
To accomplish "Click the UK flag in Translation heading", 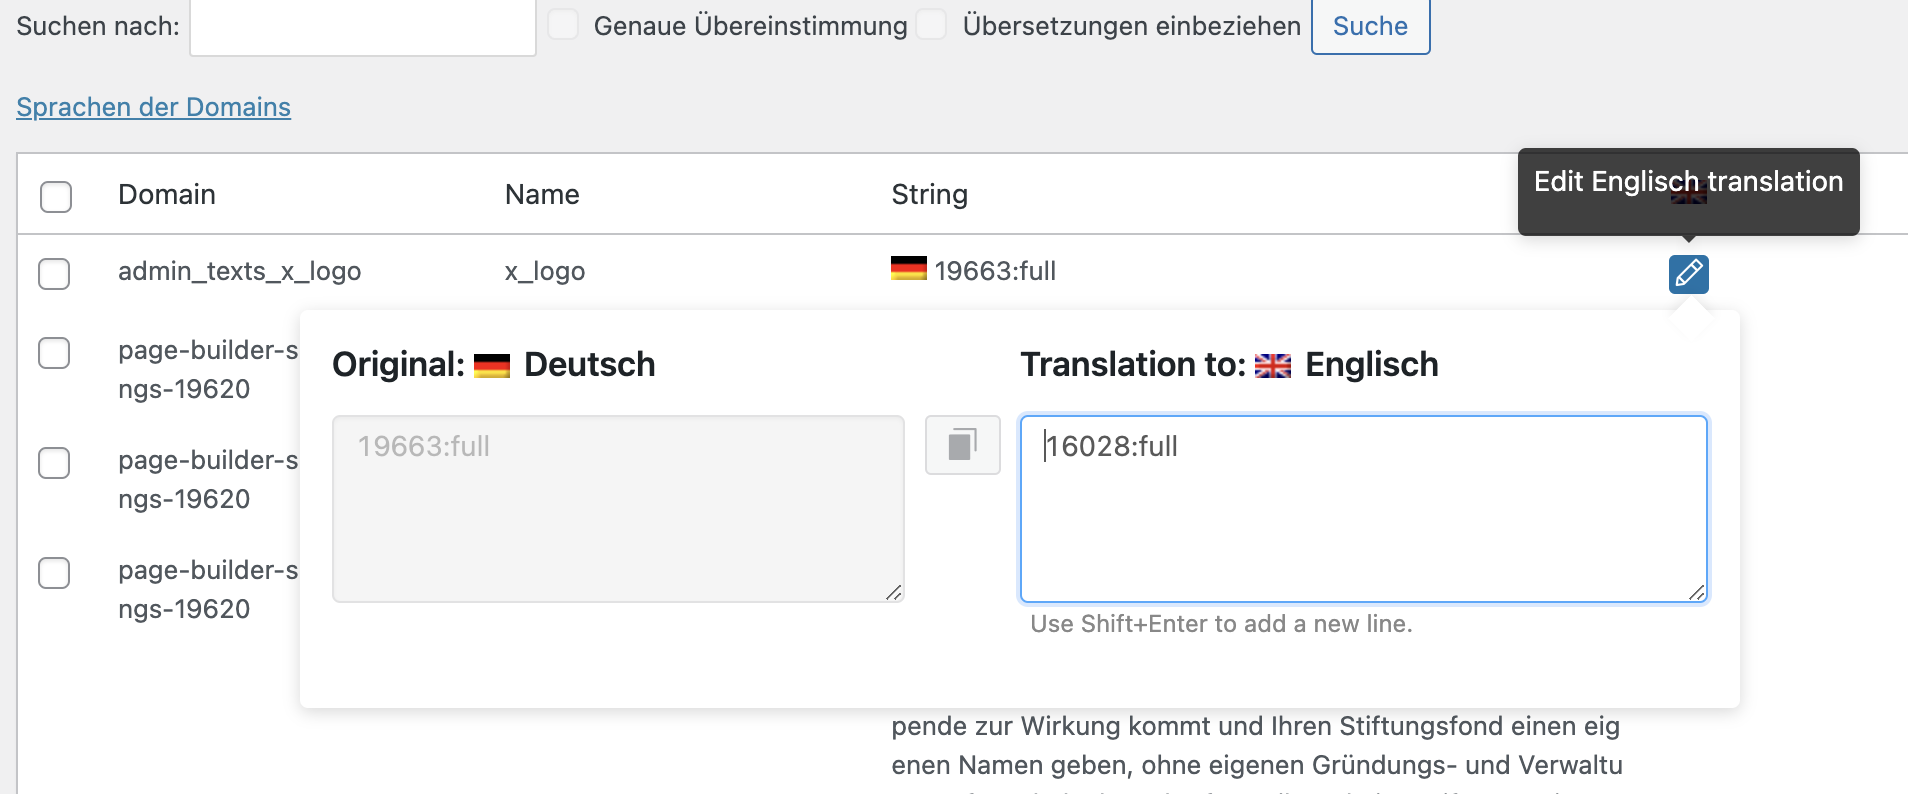I will click(1272, 366).
